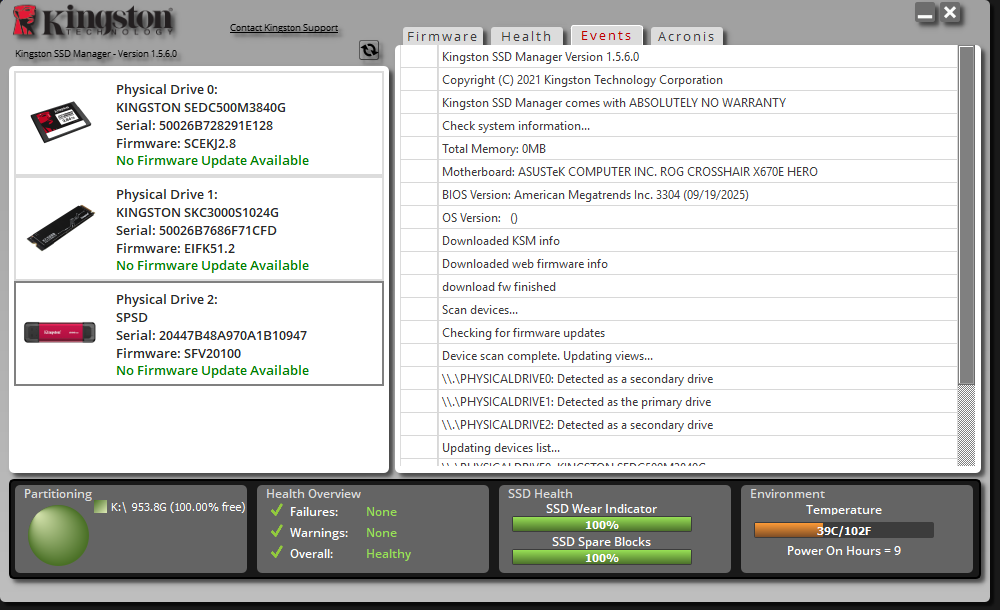The width and height of the screenshot is (1000, 610).
Task: Click Firmware: SFV20100 text
Action: point(179,353)
